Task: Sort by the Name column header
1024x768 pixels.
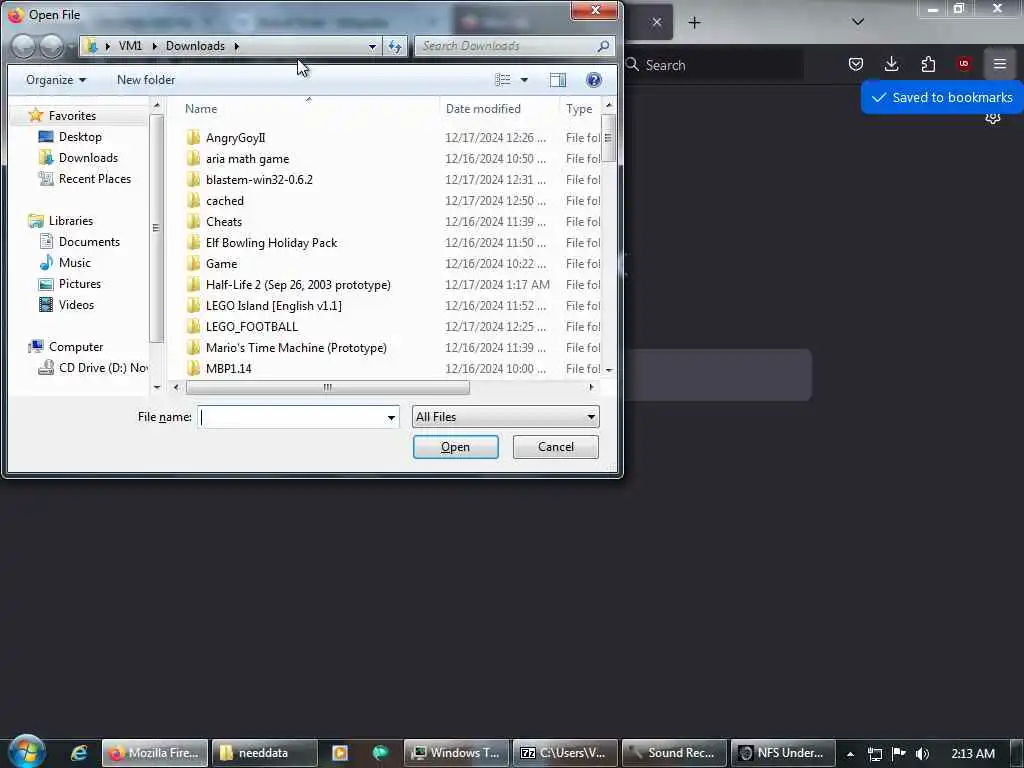Action: point(200,109)
